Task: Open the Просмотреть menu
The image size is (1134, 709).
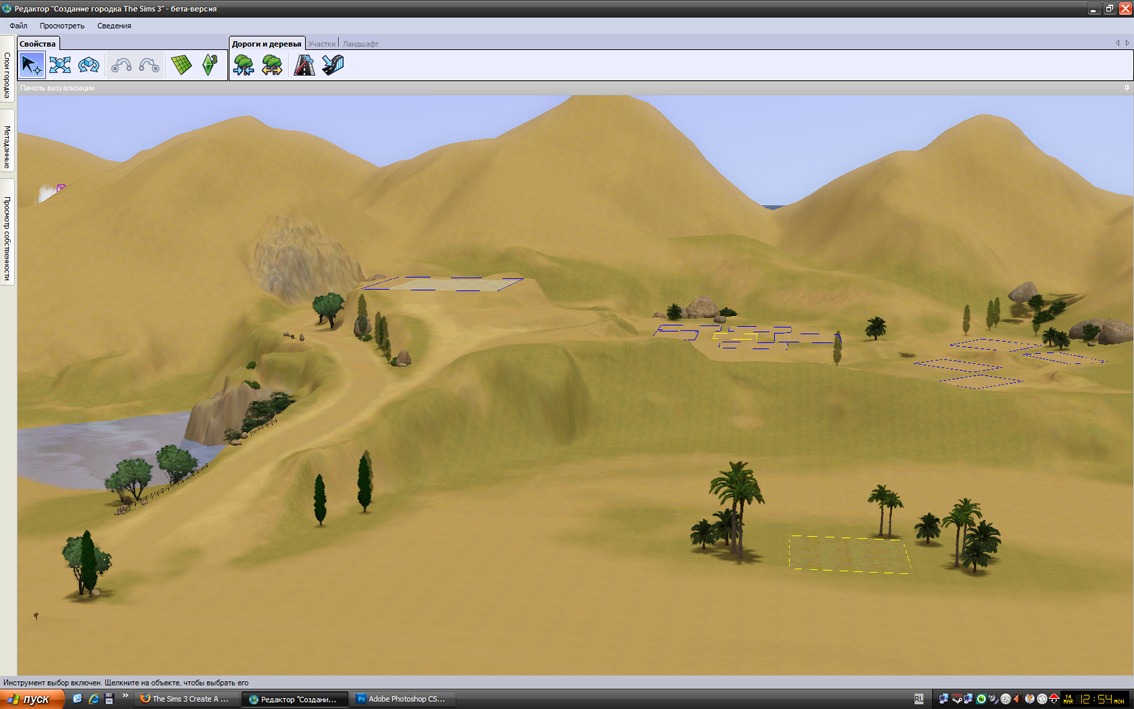Action: pyautogui.click(x=61, y=25)
